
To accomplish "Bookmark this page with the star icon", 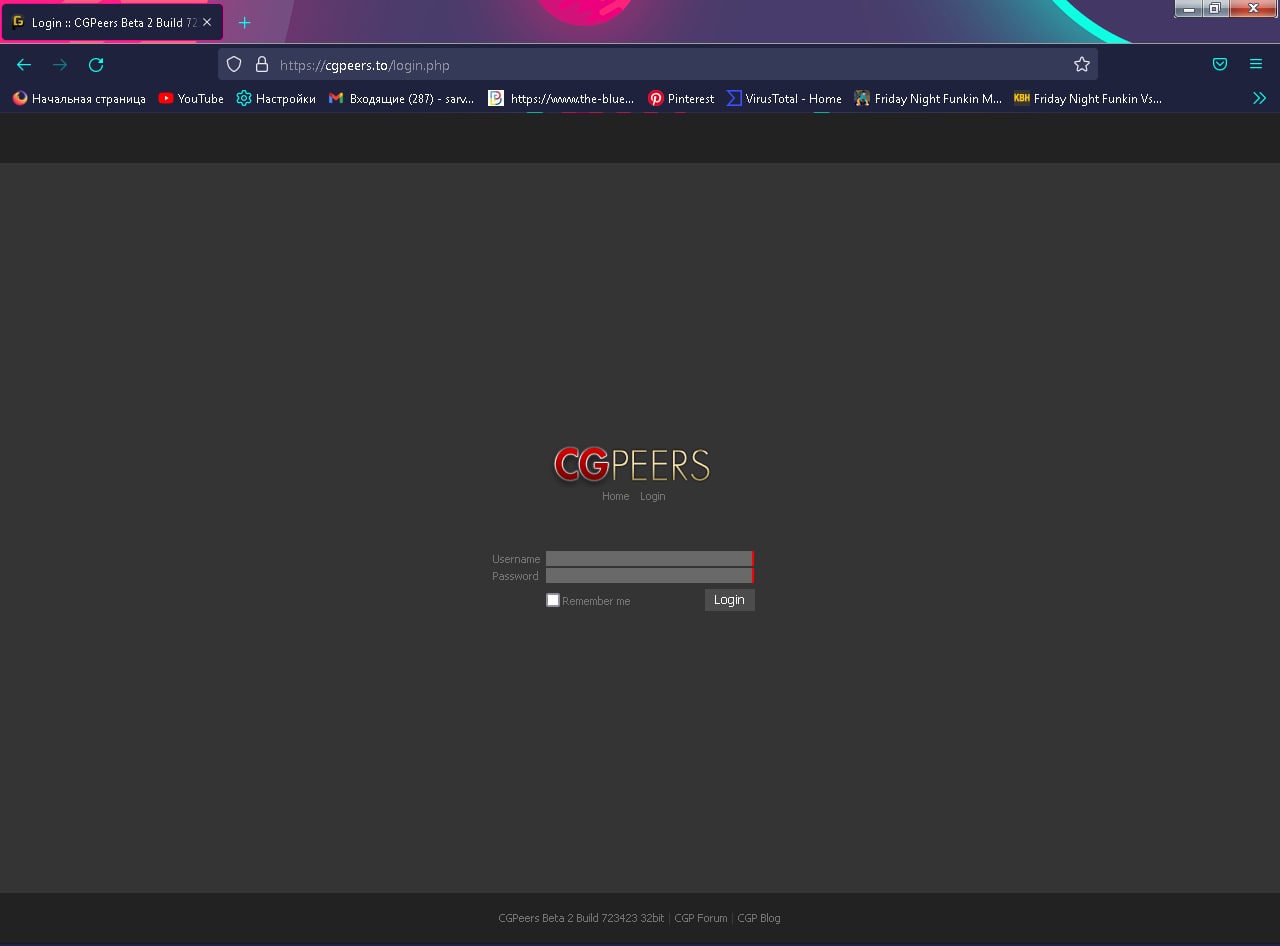I will (x=1082, y=65).
